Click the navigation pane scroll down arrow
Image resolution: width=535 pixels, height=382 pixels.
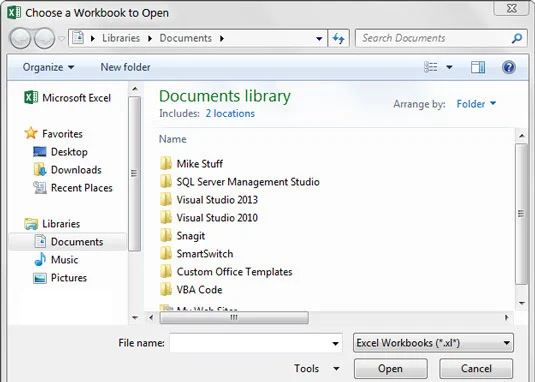[135, 318]
